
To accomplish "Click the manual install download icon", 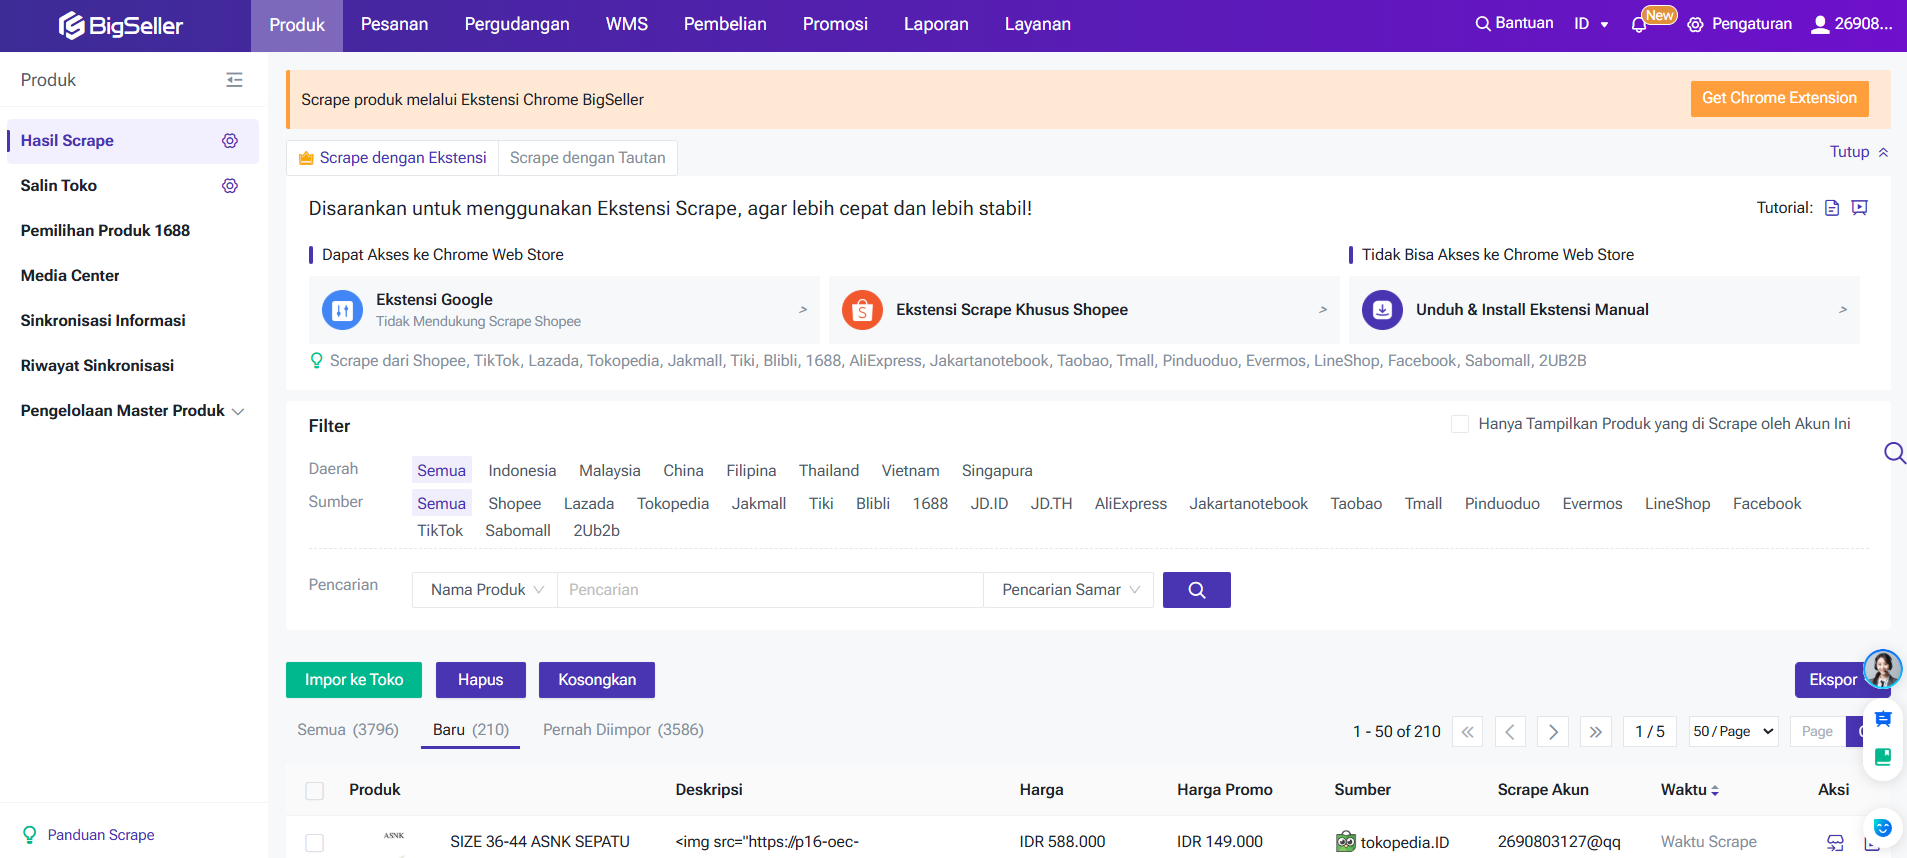I will [x=1382, y=310].
